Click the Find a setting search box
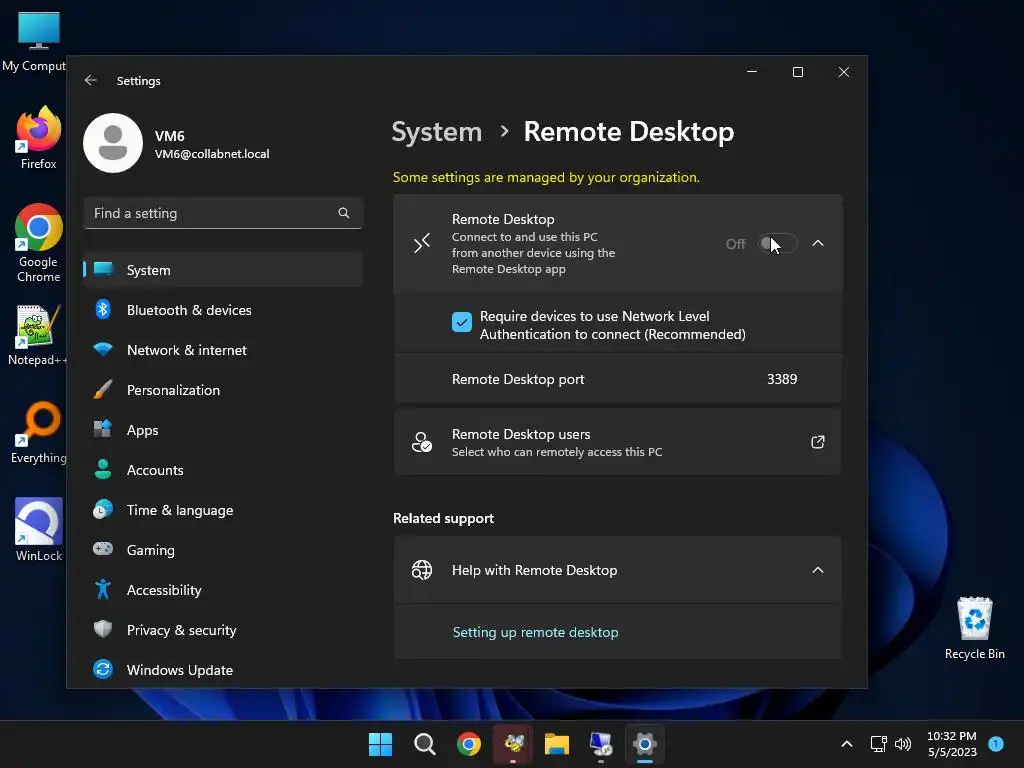The image size is (1024, 768). pyautogui.click(x=223, y=213)
